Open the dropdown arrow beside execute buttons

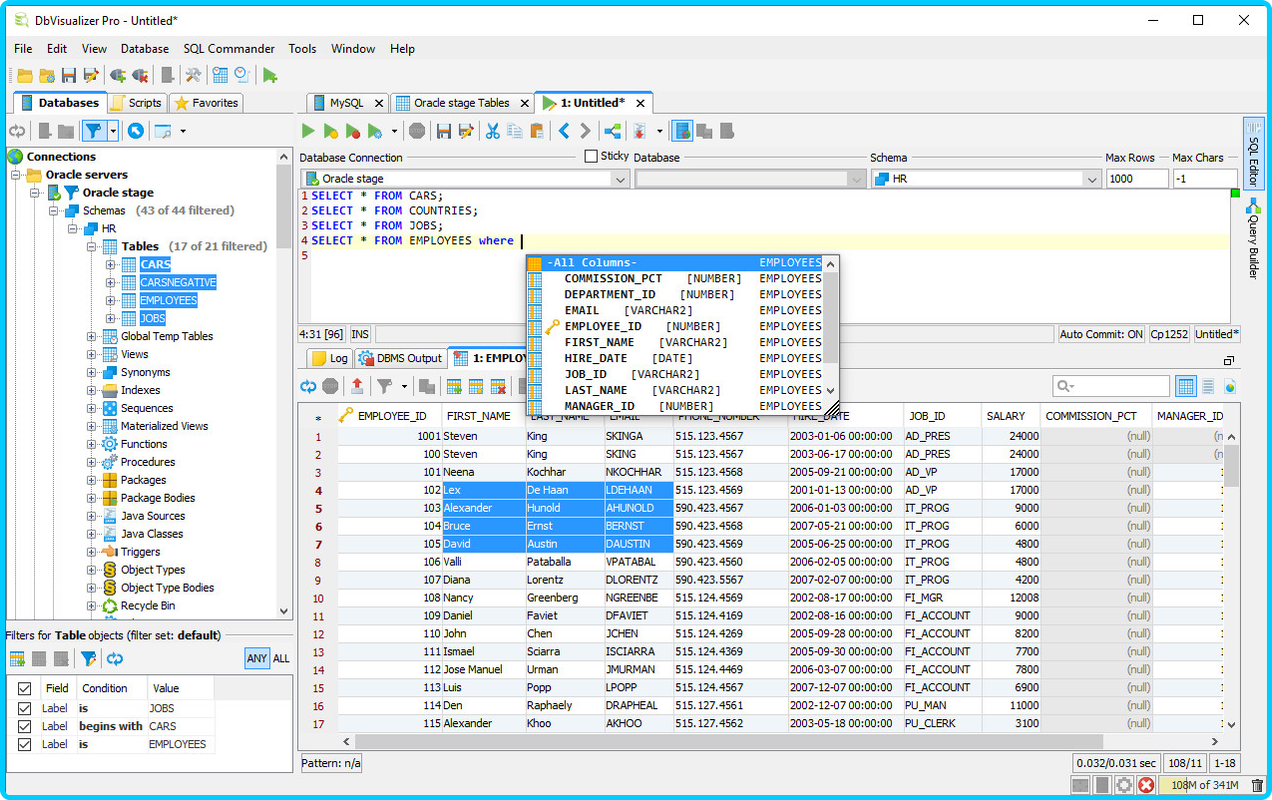394,131
